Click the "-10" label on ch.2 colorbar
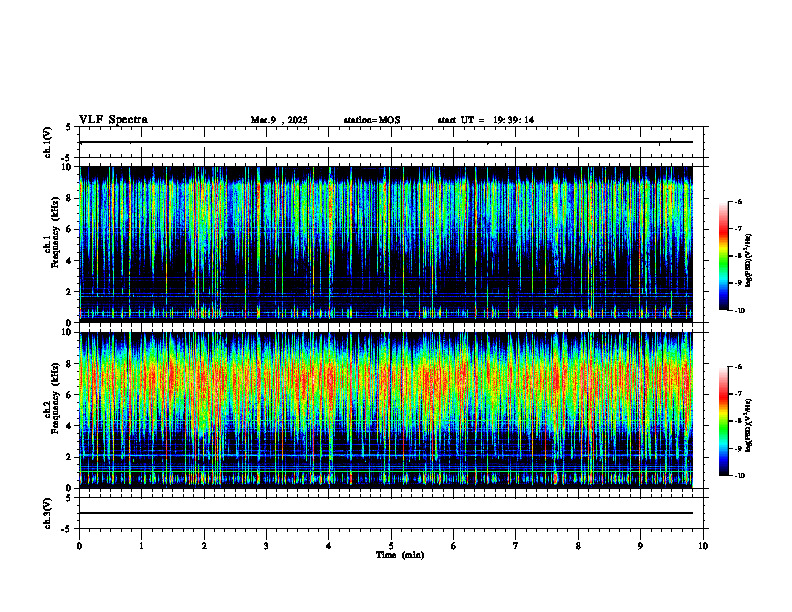The width and height of the screenshot is (792, 612). point(739,476)
